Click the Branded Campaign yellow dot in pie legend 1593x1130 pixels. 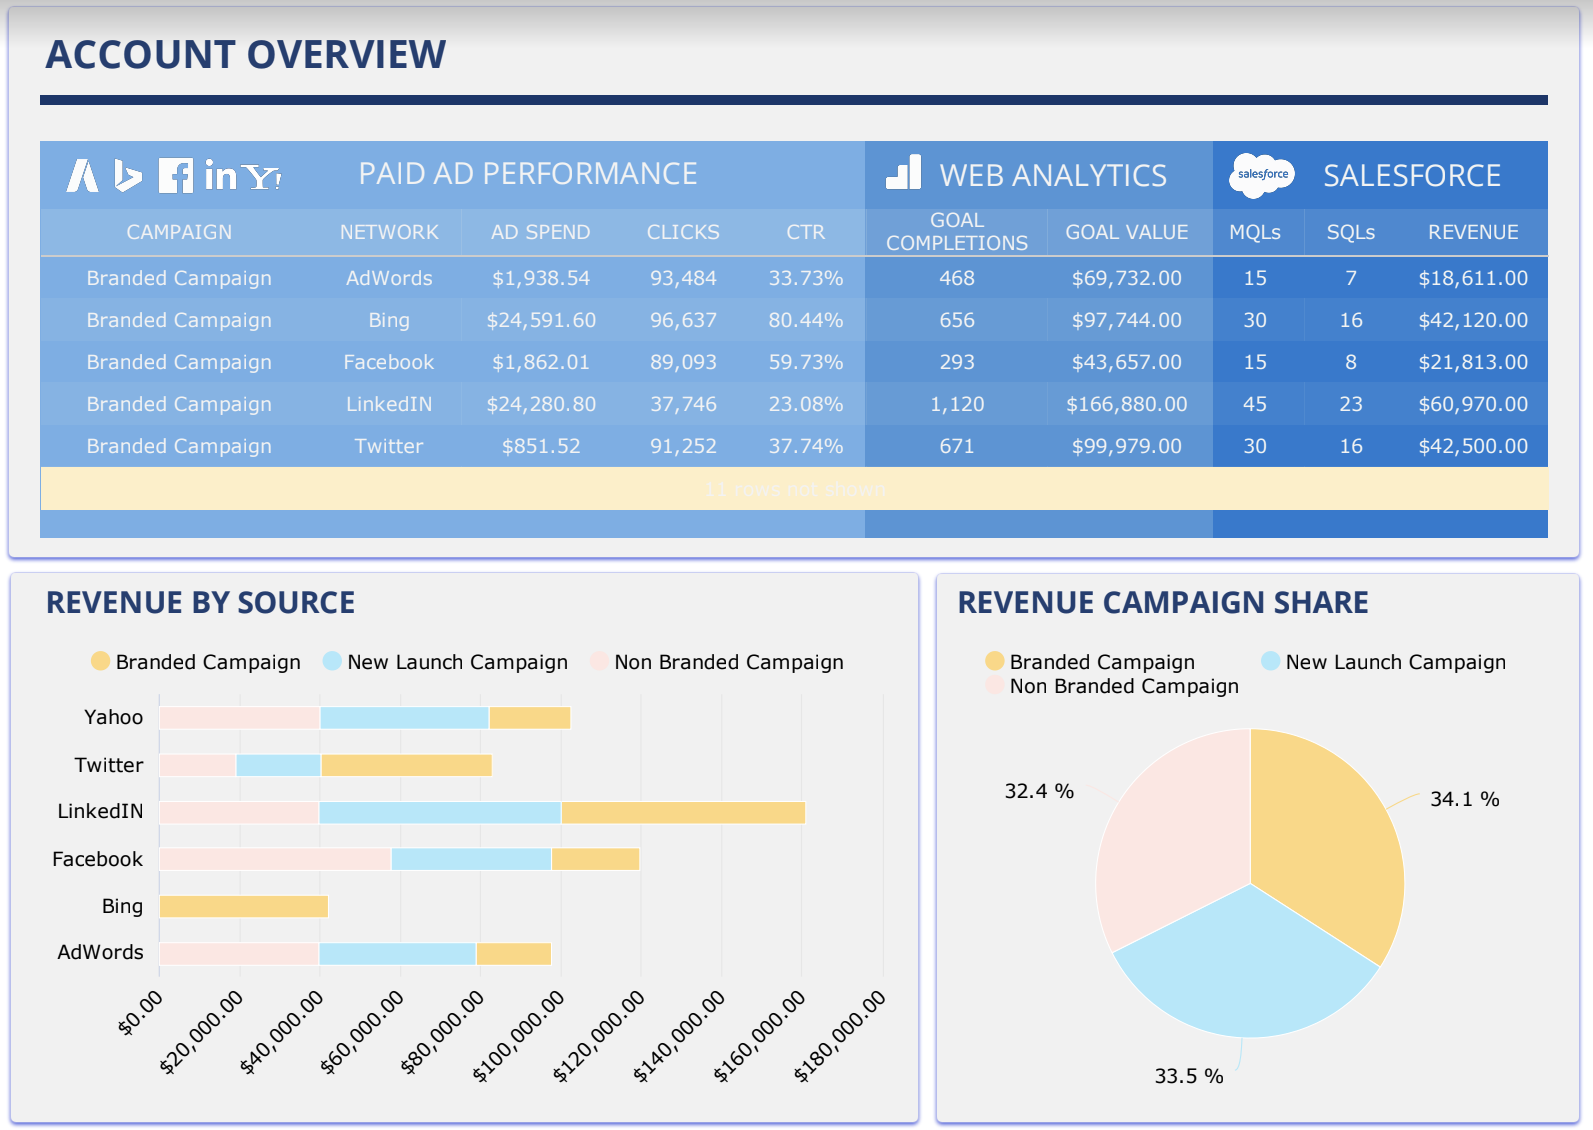pos(994,661)
